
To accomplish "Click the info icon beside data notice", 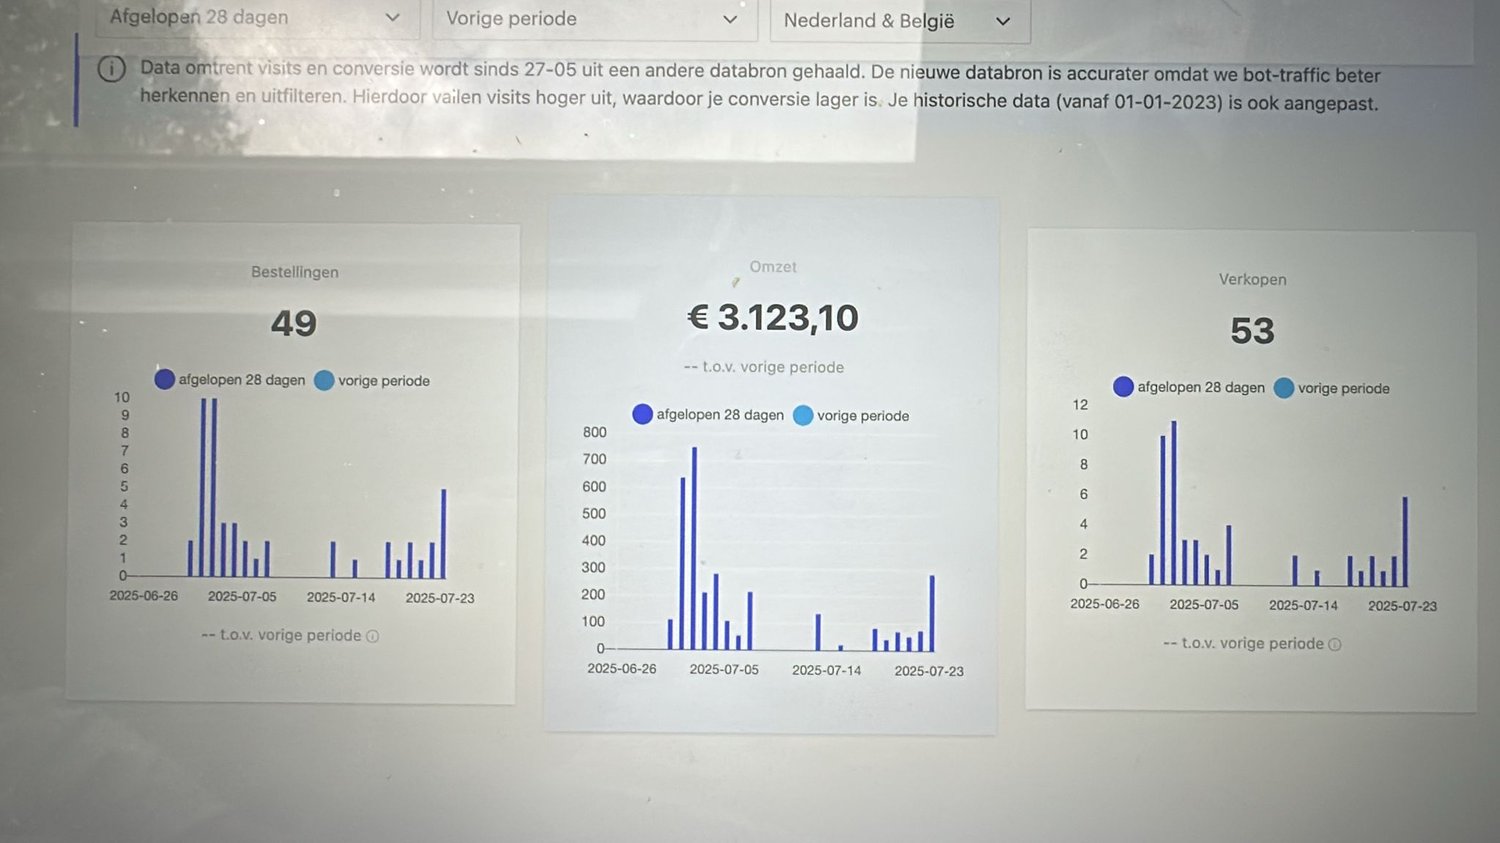I will 111,69.
